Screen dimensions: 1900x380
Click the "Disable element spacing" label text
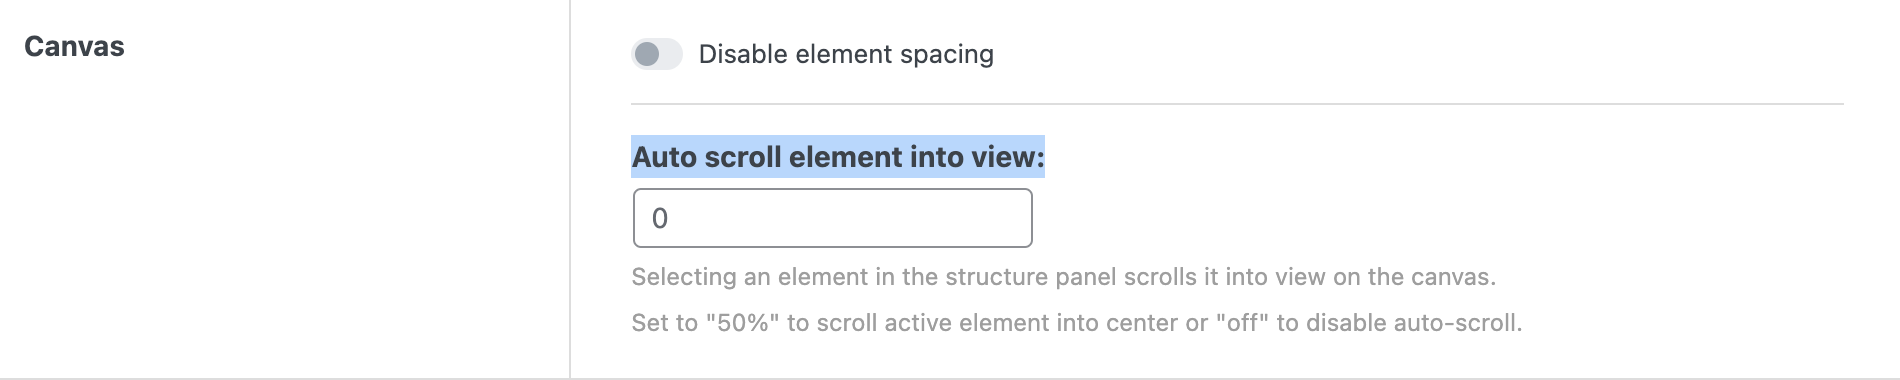click(846, 54)
